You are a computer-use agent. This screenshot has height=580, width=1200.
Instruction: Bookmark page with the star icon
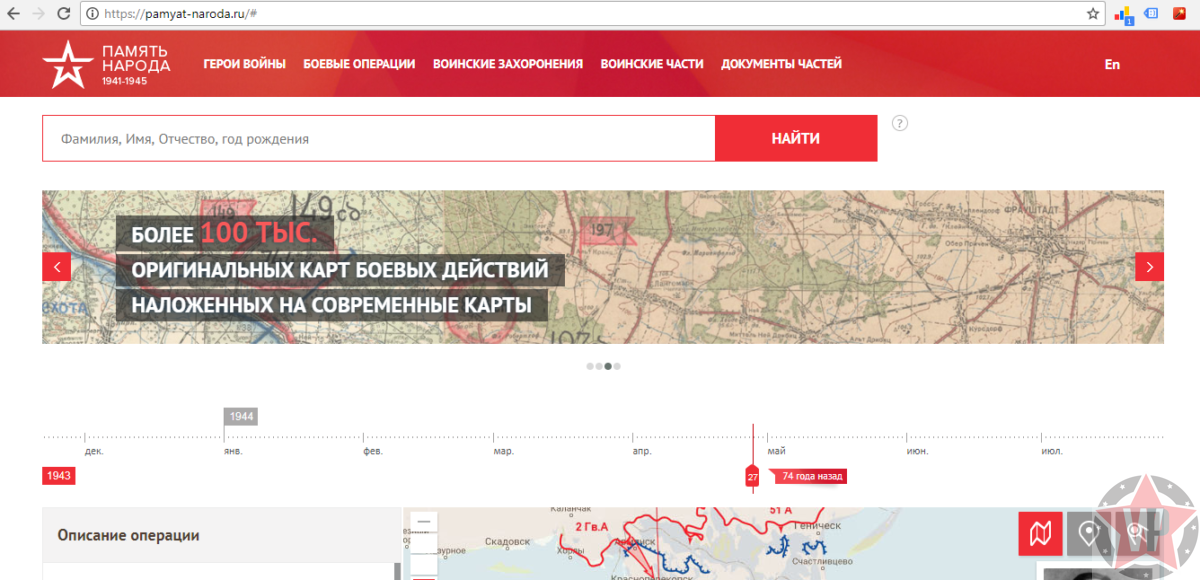(x=1093, y=14)
